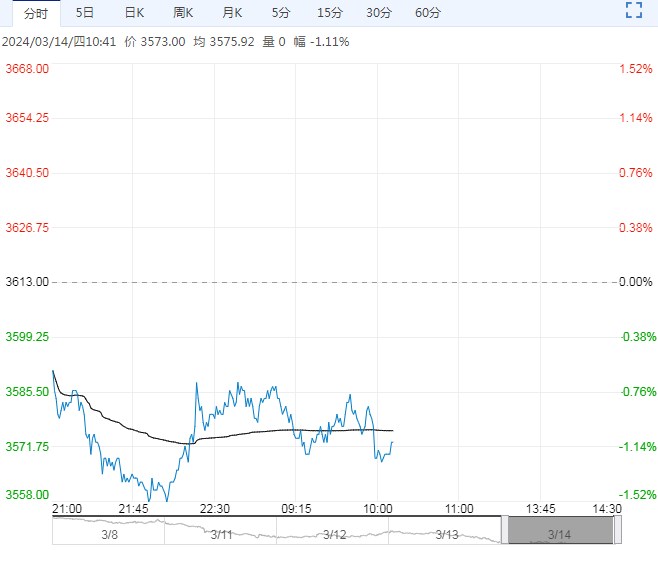Show the 周K weekly candlestick view
The width and height of the screenshot is (658, 564).
pos(183,13)
